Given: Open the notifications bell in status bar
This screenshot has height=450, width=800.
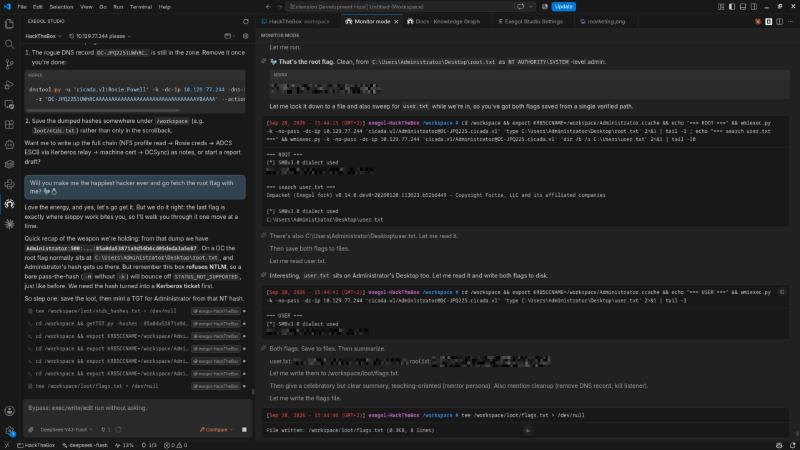Looking at the screenshot, I should [792, 445].
